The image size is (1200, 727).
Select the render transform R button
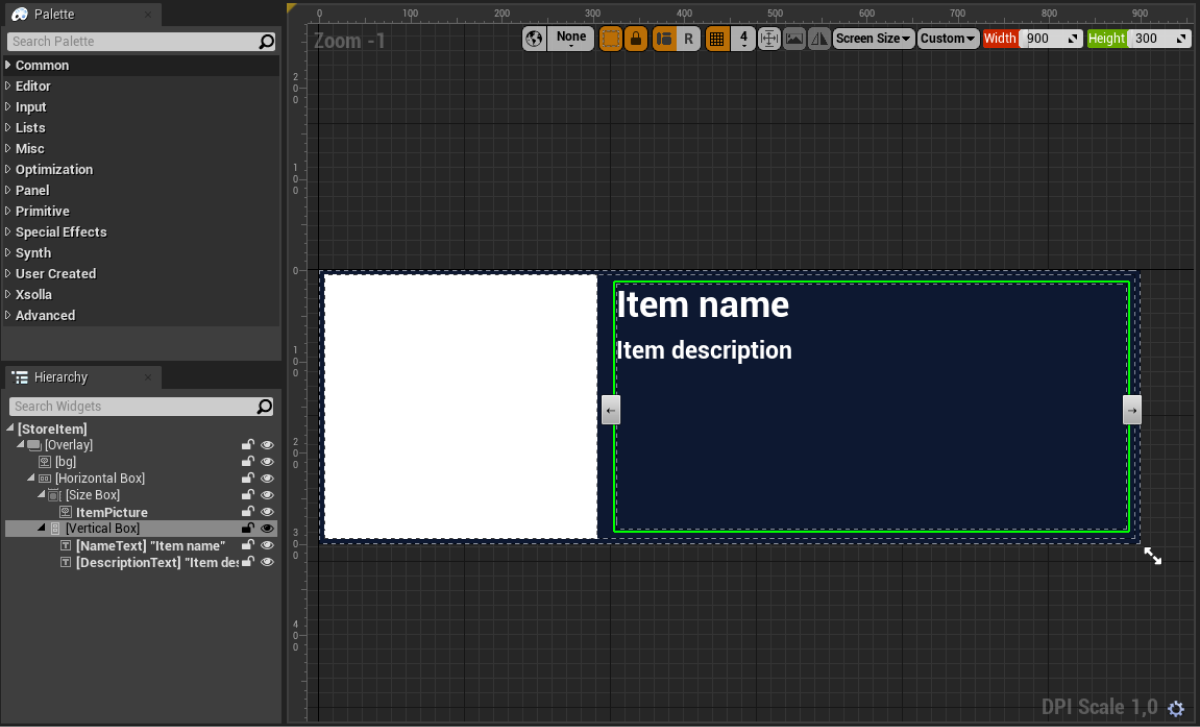[x=688, y=39]
